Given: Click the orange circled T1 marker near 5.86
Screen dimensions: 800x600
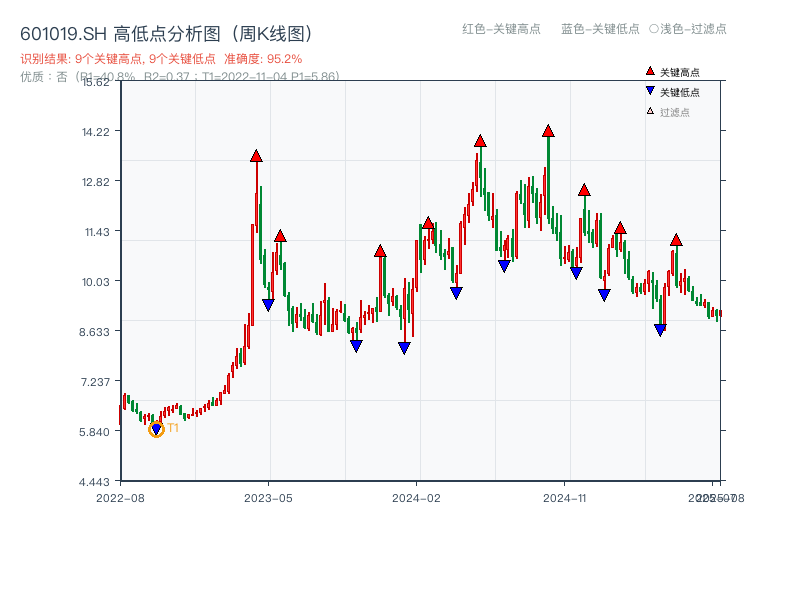Looking at the screenshot, I should coord(156,430).
